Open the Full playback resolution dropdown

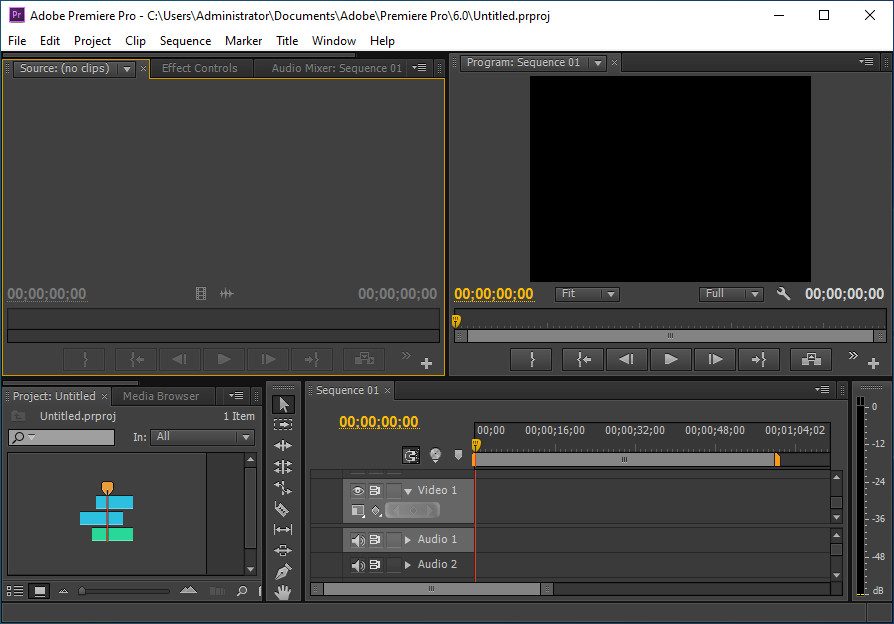[731, 294]
